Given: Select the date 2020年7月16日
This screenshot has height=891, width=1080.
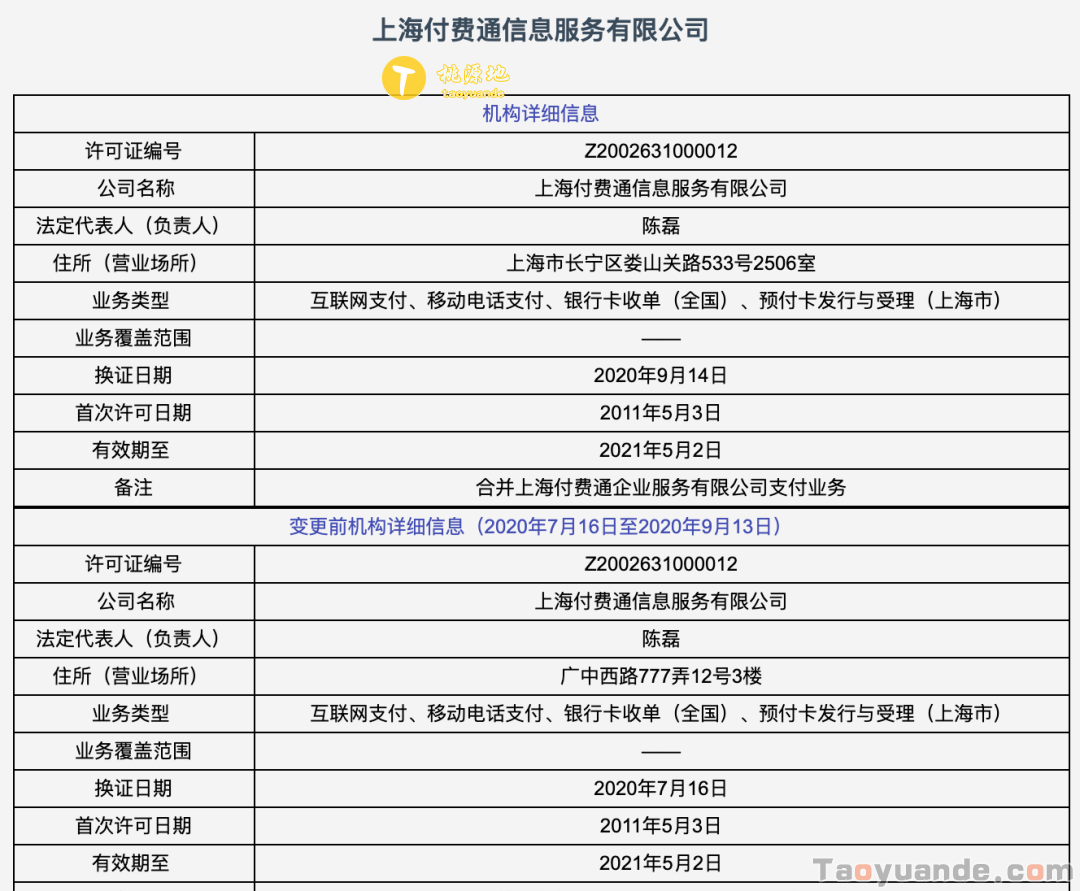Looking at the screenshot, I should pyautogui.click(x=661, y=789).
